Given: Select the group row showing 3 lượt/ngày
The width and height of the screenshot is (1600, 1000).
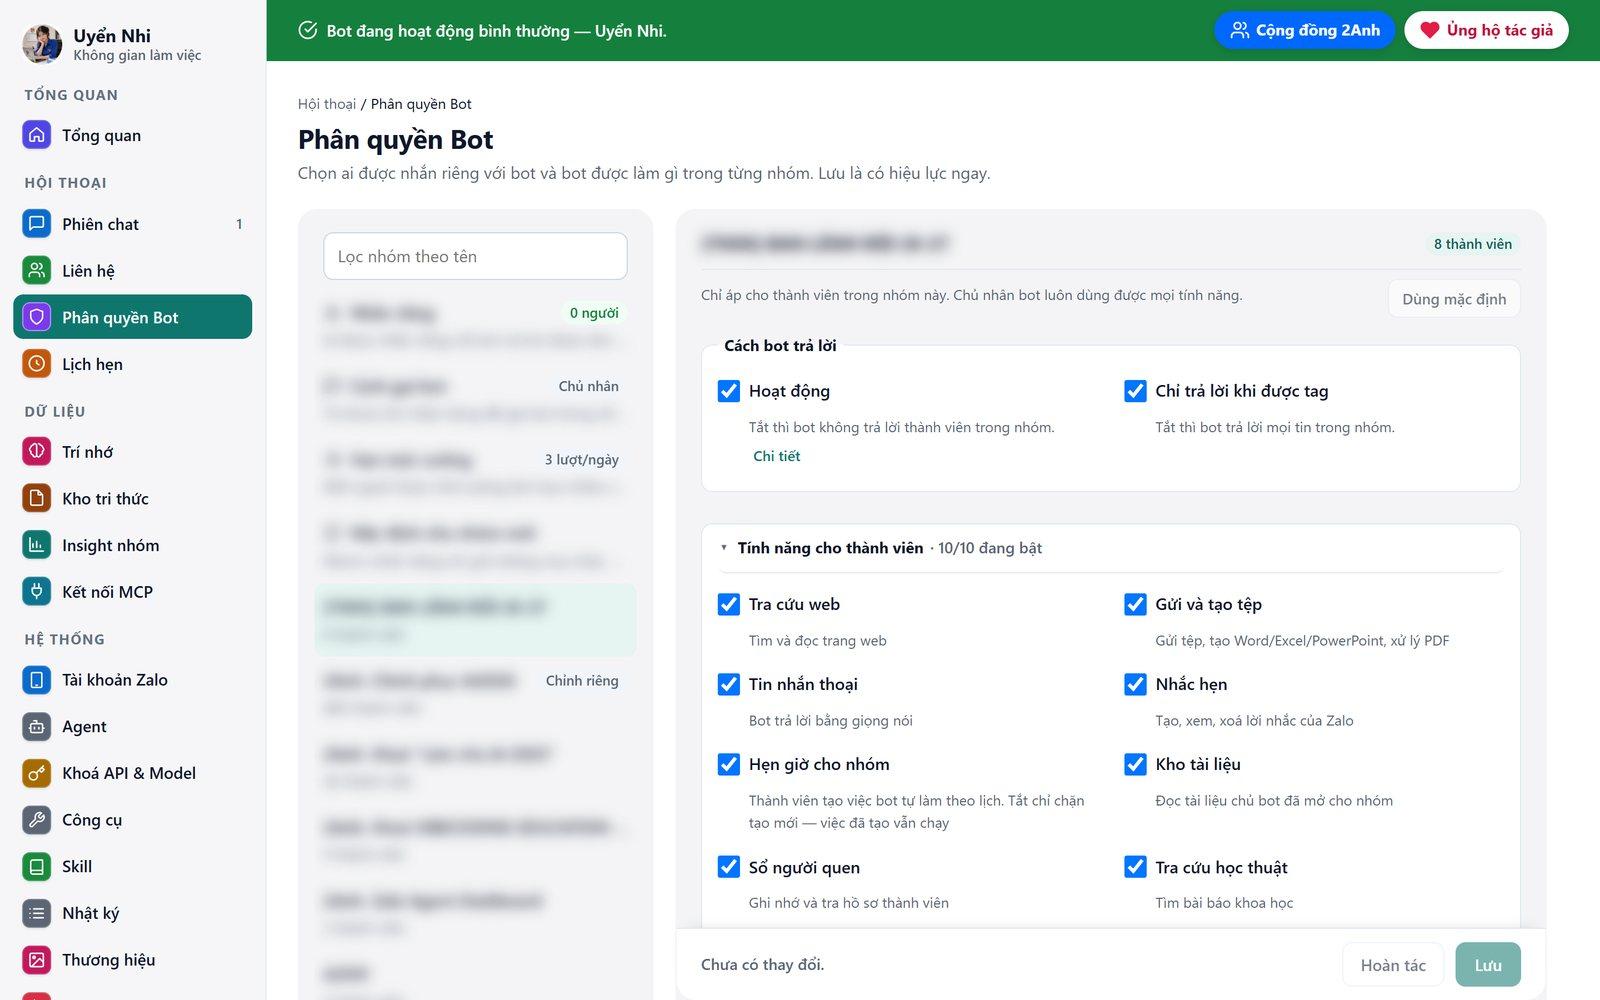Looking at the screenshot, I should click(x=475, y=473).
